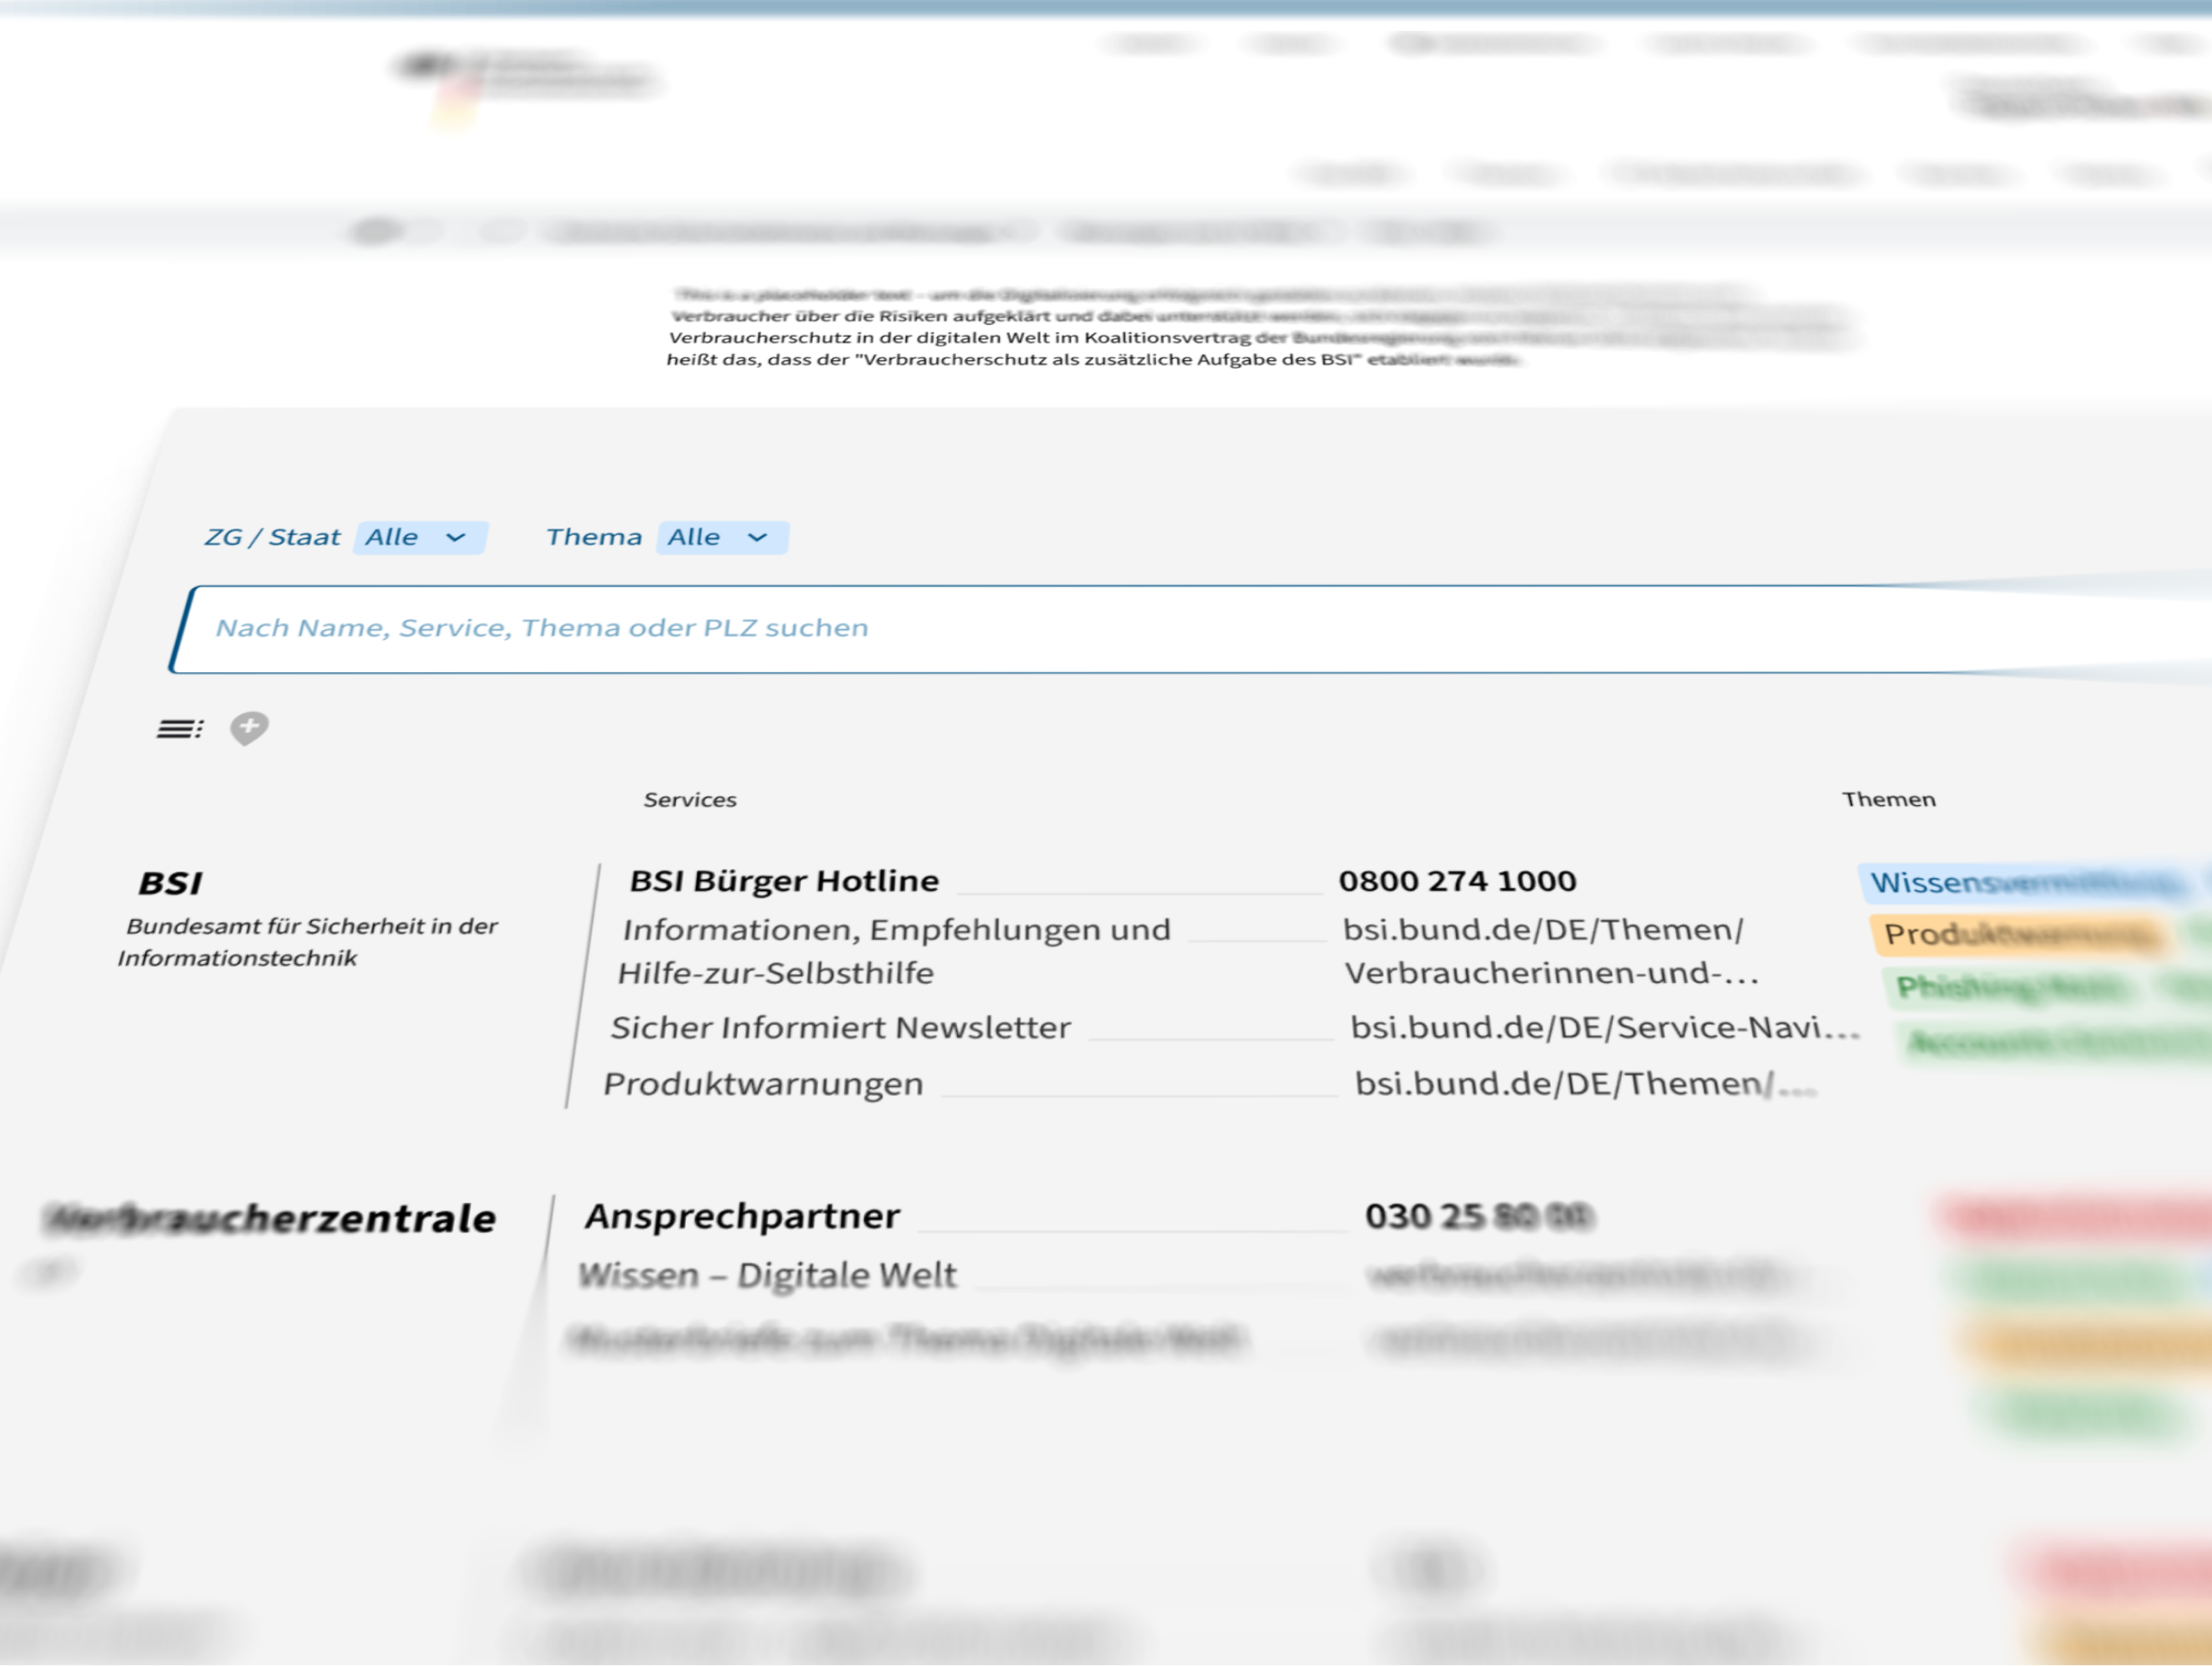Image resolution: width=2212 pixels, height=1666 pixels.
Task: Click the Services column header
Action: click(x=690, y=800)
